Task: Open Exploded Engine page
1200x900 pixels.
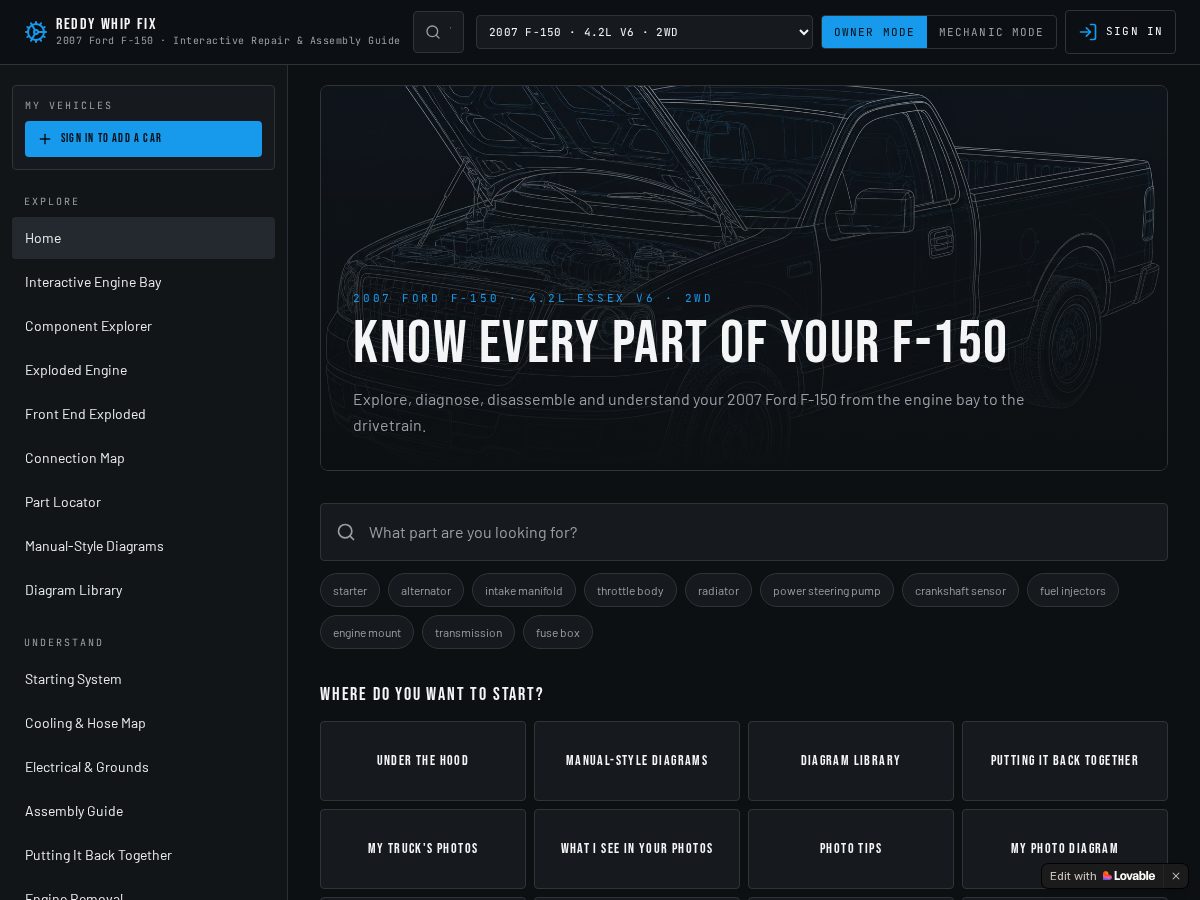Action: (x=143, y=370)
